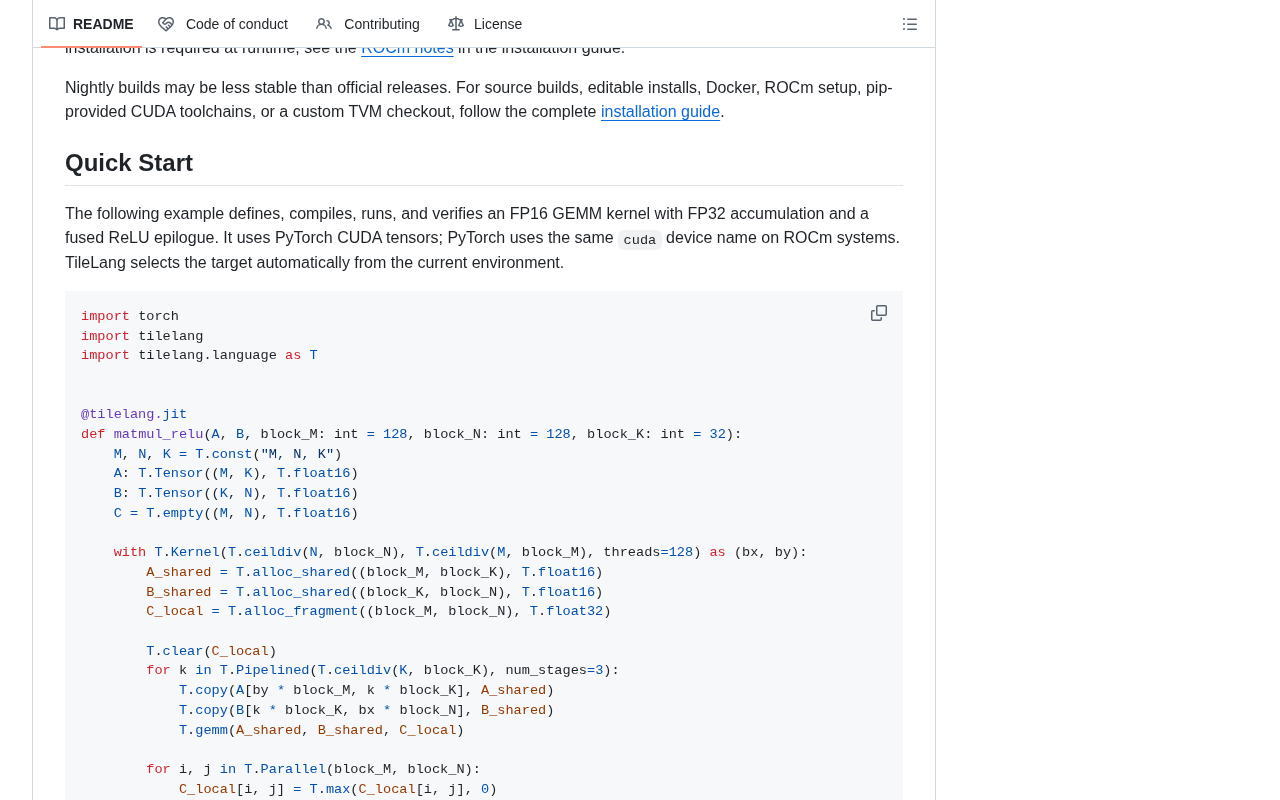Click the inline 'cuda' code label
Screen dimensions: 1280x800
pyautogui.click(x=640, y=240)
